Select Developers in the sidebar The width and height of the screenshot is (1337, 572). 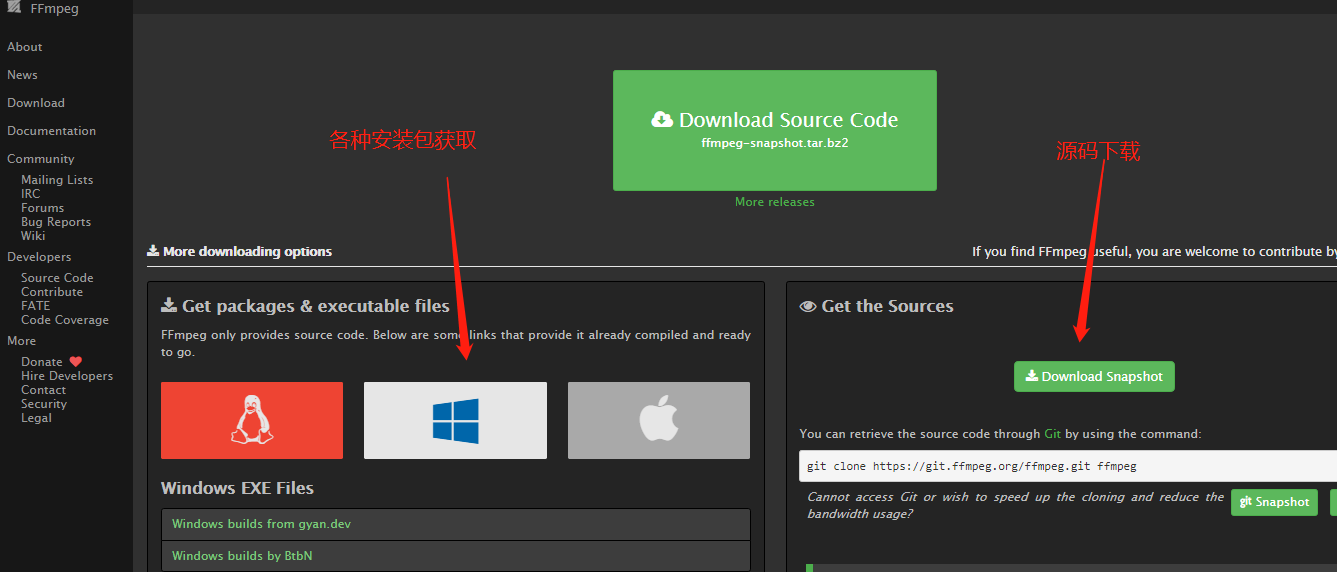tap(39, 257)
